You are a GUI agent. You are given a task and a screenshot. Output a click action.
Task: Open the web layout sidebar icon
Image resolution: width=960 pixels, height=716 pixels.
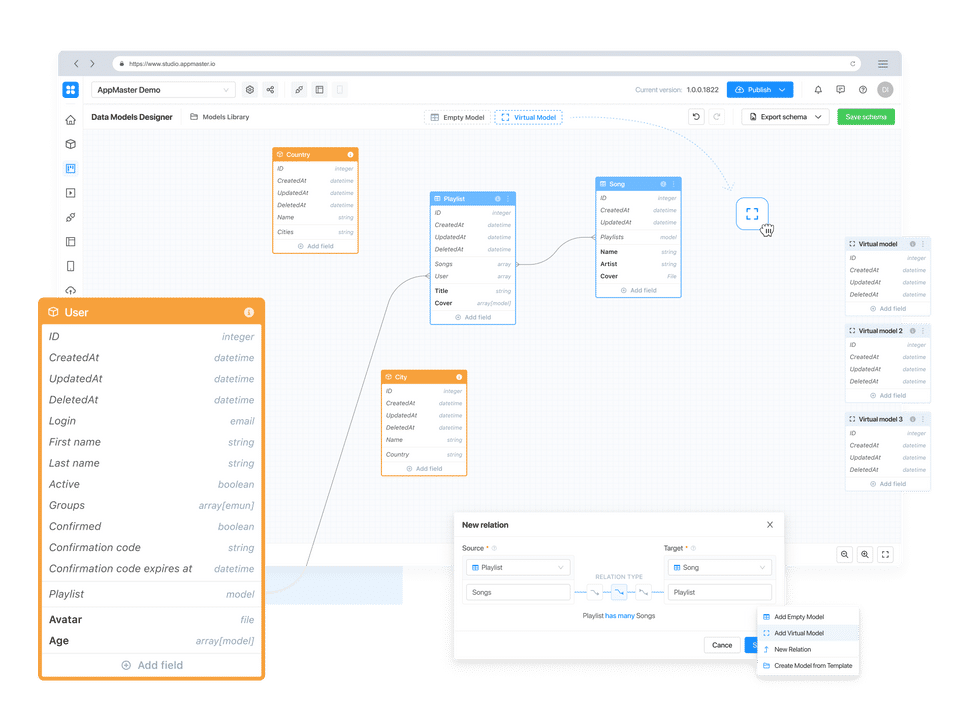70,242
